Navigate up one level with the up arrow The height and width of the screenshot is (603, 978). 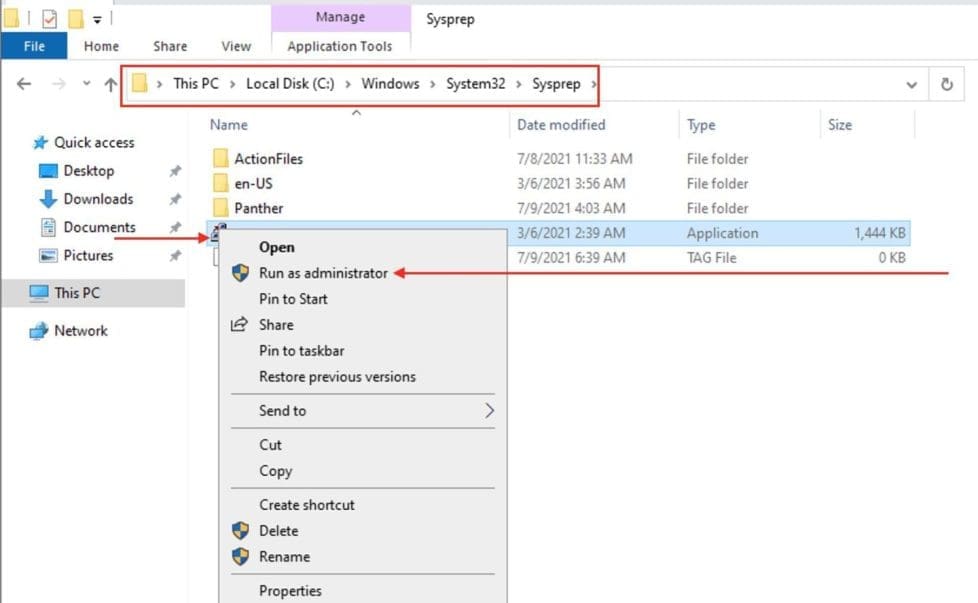click(x=110, y=84)
